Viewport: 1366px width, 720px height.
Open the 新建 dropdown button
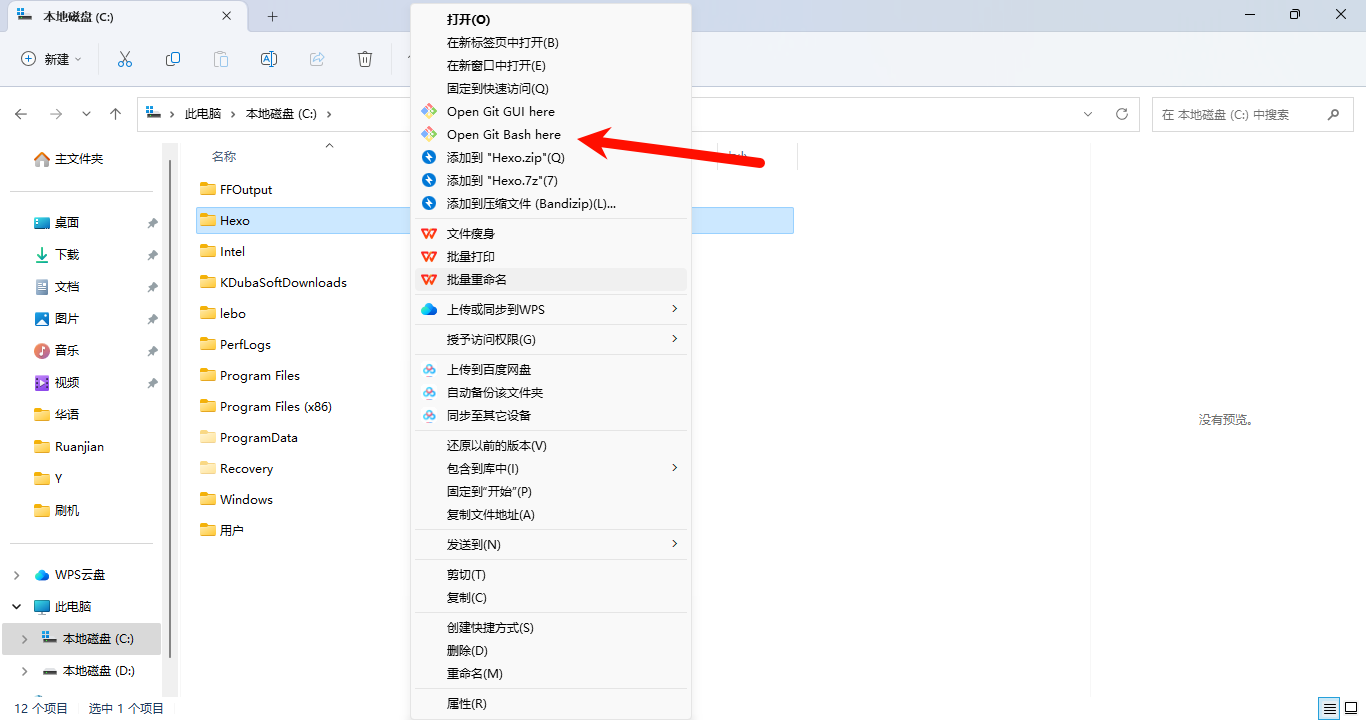pyautogui.click(x=52, y=59)
